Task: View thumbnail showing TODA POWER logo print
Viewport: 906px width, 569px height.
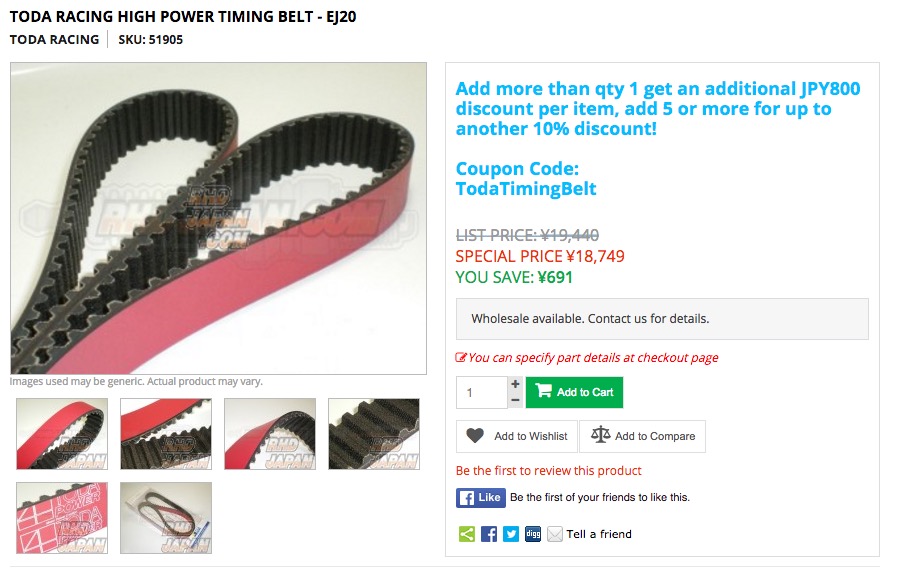Action: click(x=62, y=518)
